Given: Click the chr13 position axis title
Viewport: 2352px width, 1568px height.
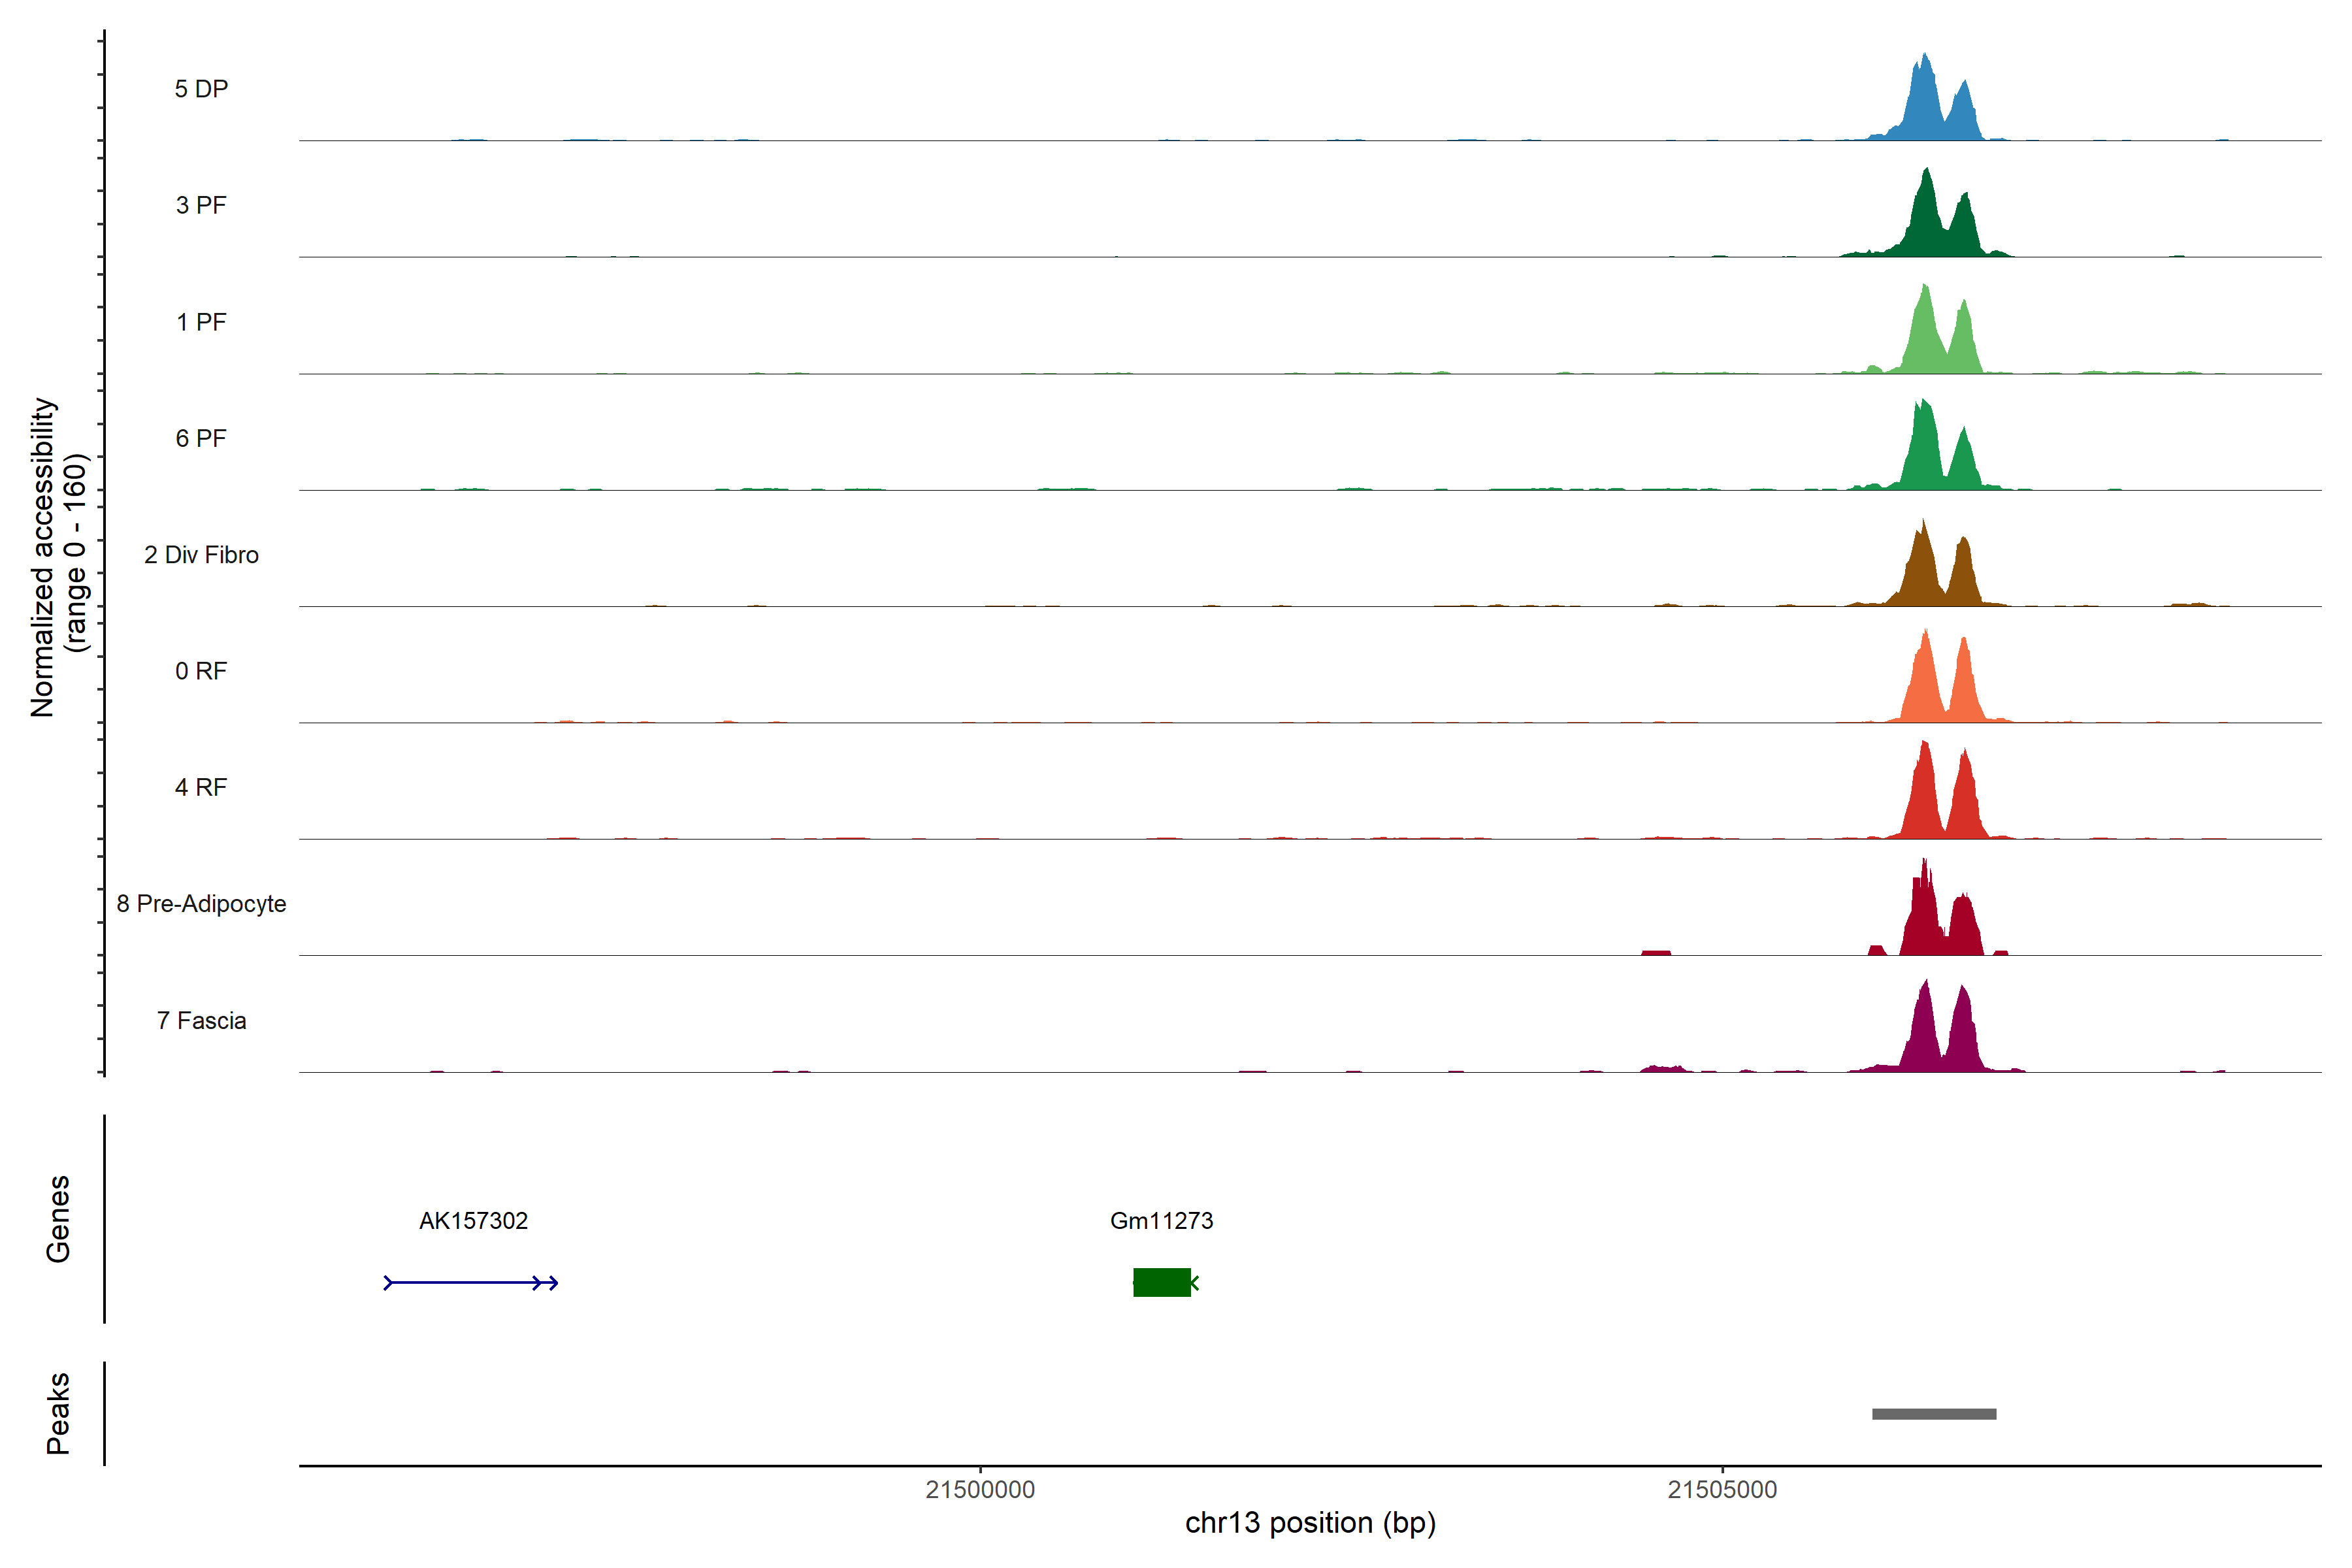Looking at the screenshot, I should (1310, 1523).
